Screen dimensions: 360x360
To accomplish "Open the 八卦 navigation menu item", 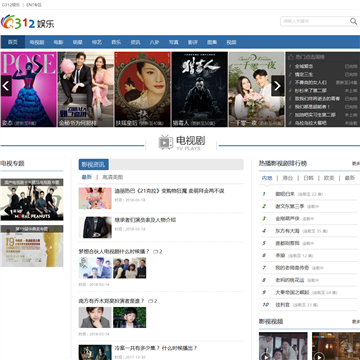I will point(154,42).
